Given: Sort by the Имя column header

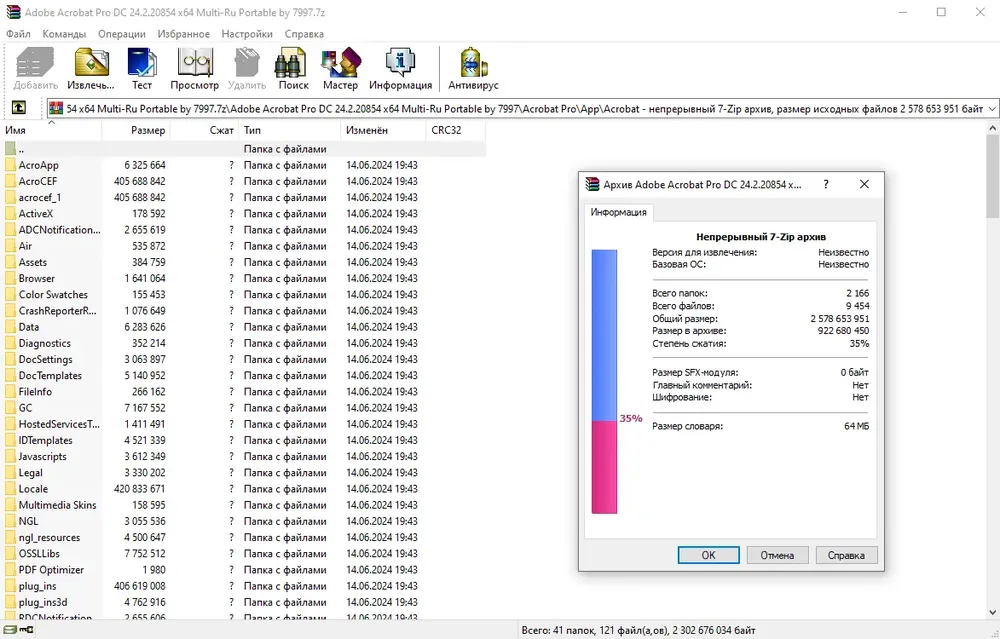Looking at the screenshot, I should click(x=51, y=130).
